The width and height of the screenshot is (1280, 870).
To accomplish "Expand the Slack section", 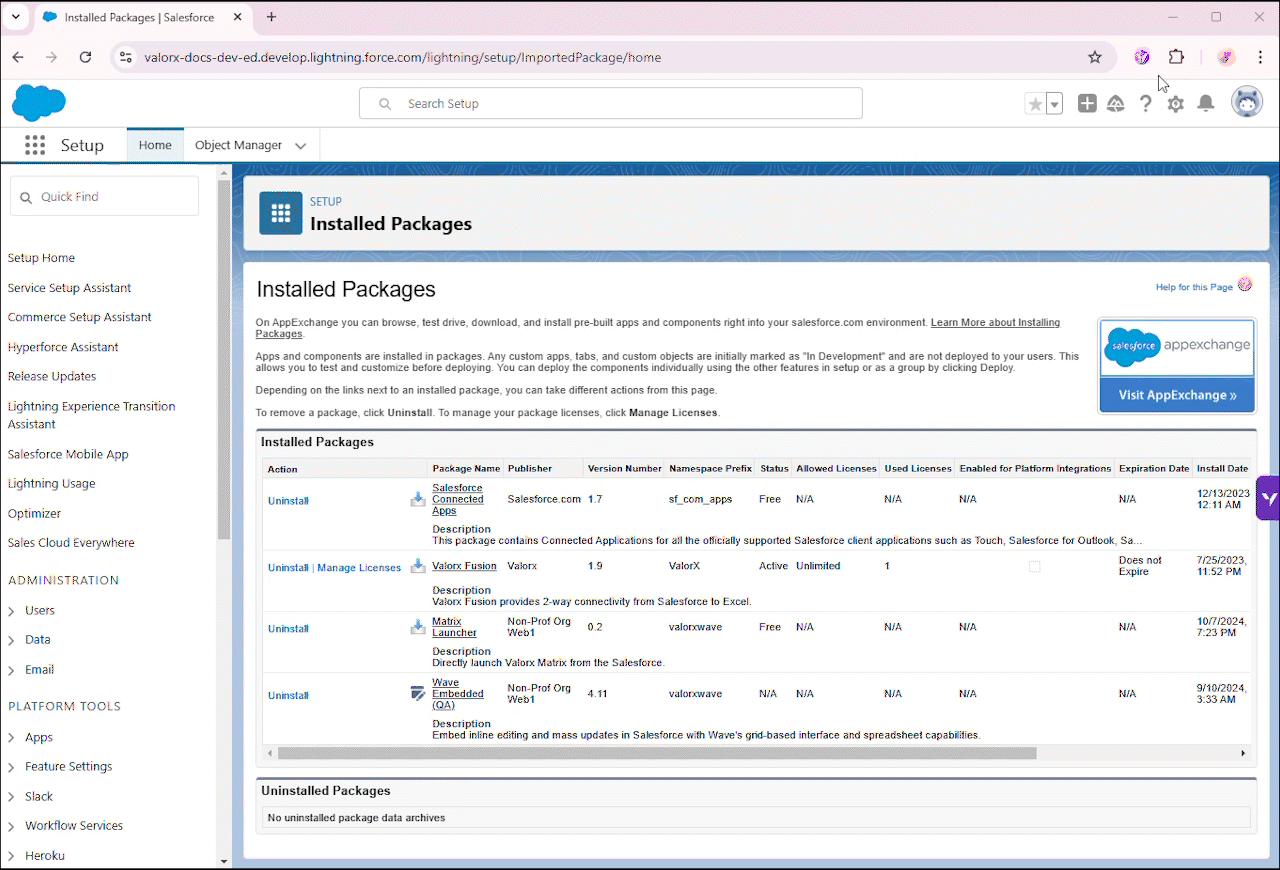I will 11,797.
